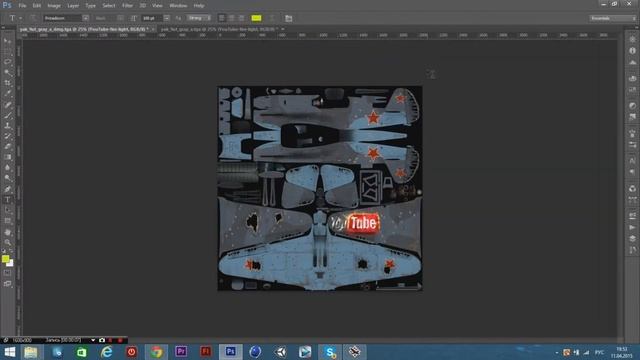Select the Dodge tool

(x=7, y=179)
